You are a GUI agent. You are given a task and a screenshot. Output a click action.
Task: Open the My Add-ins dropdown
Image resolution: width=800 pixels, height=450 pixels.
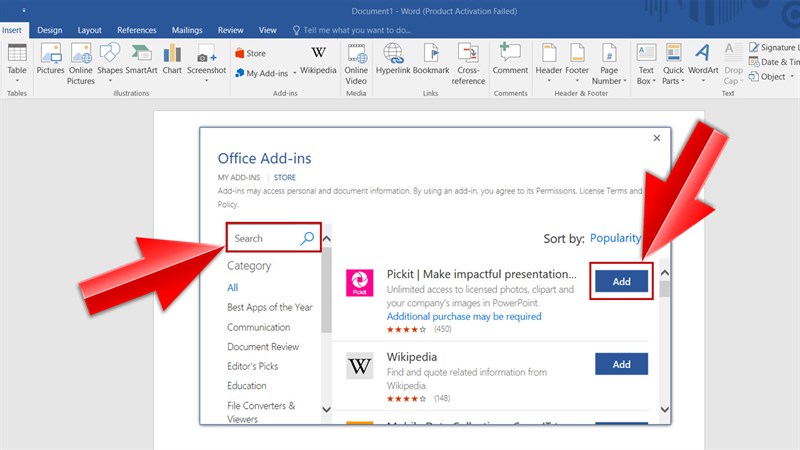(265, 73)
